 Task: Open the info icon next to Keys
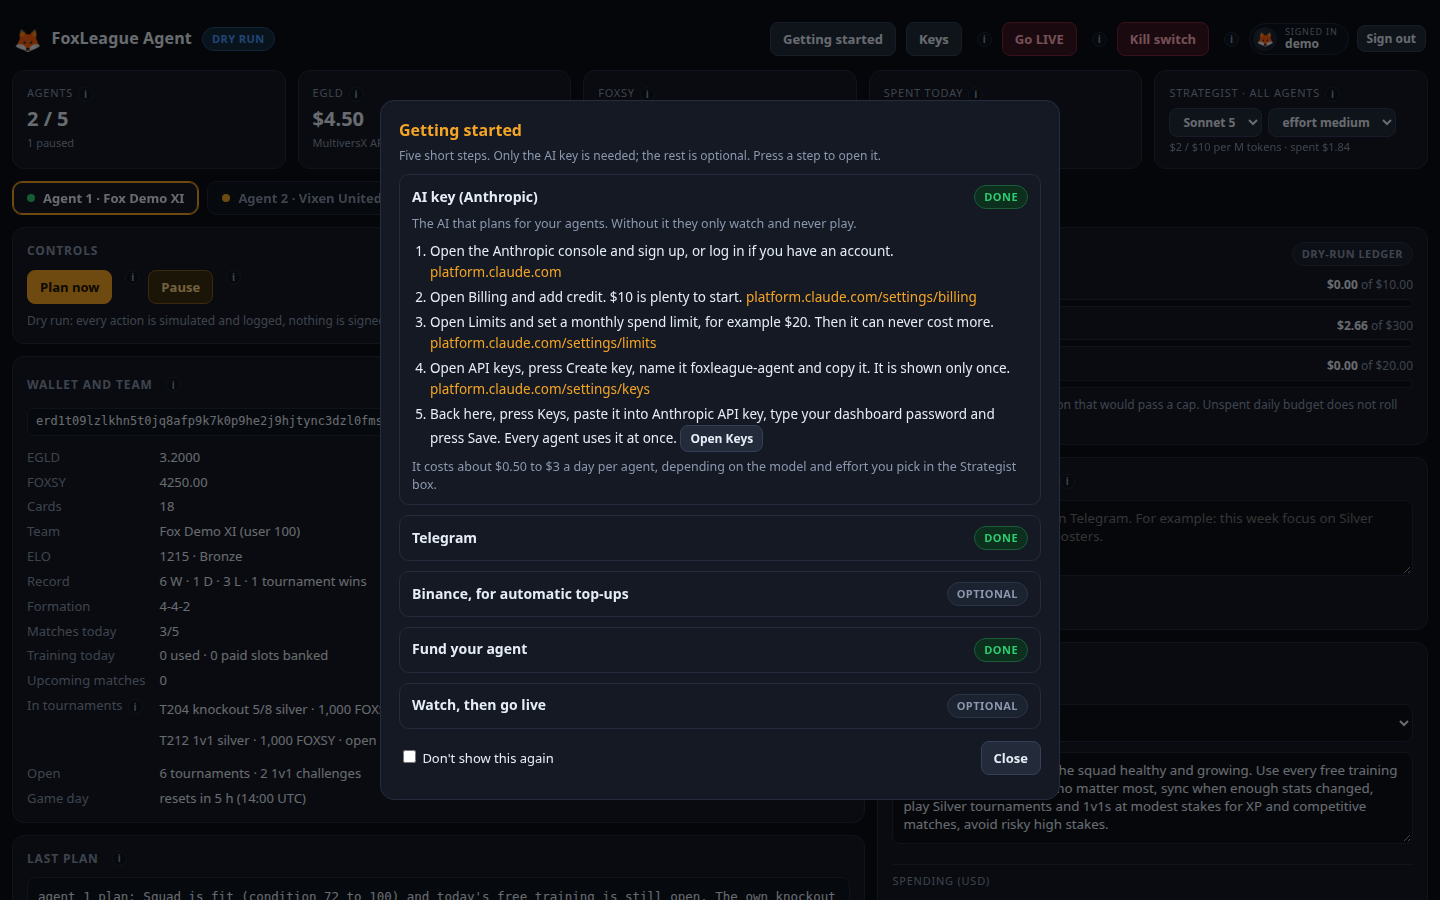pyautogui.click(x=984, y=40)
